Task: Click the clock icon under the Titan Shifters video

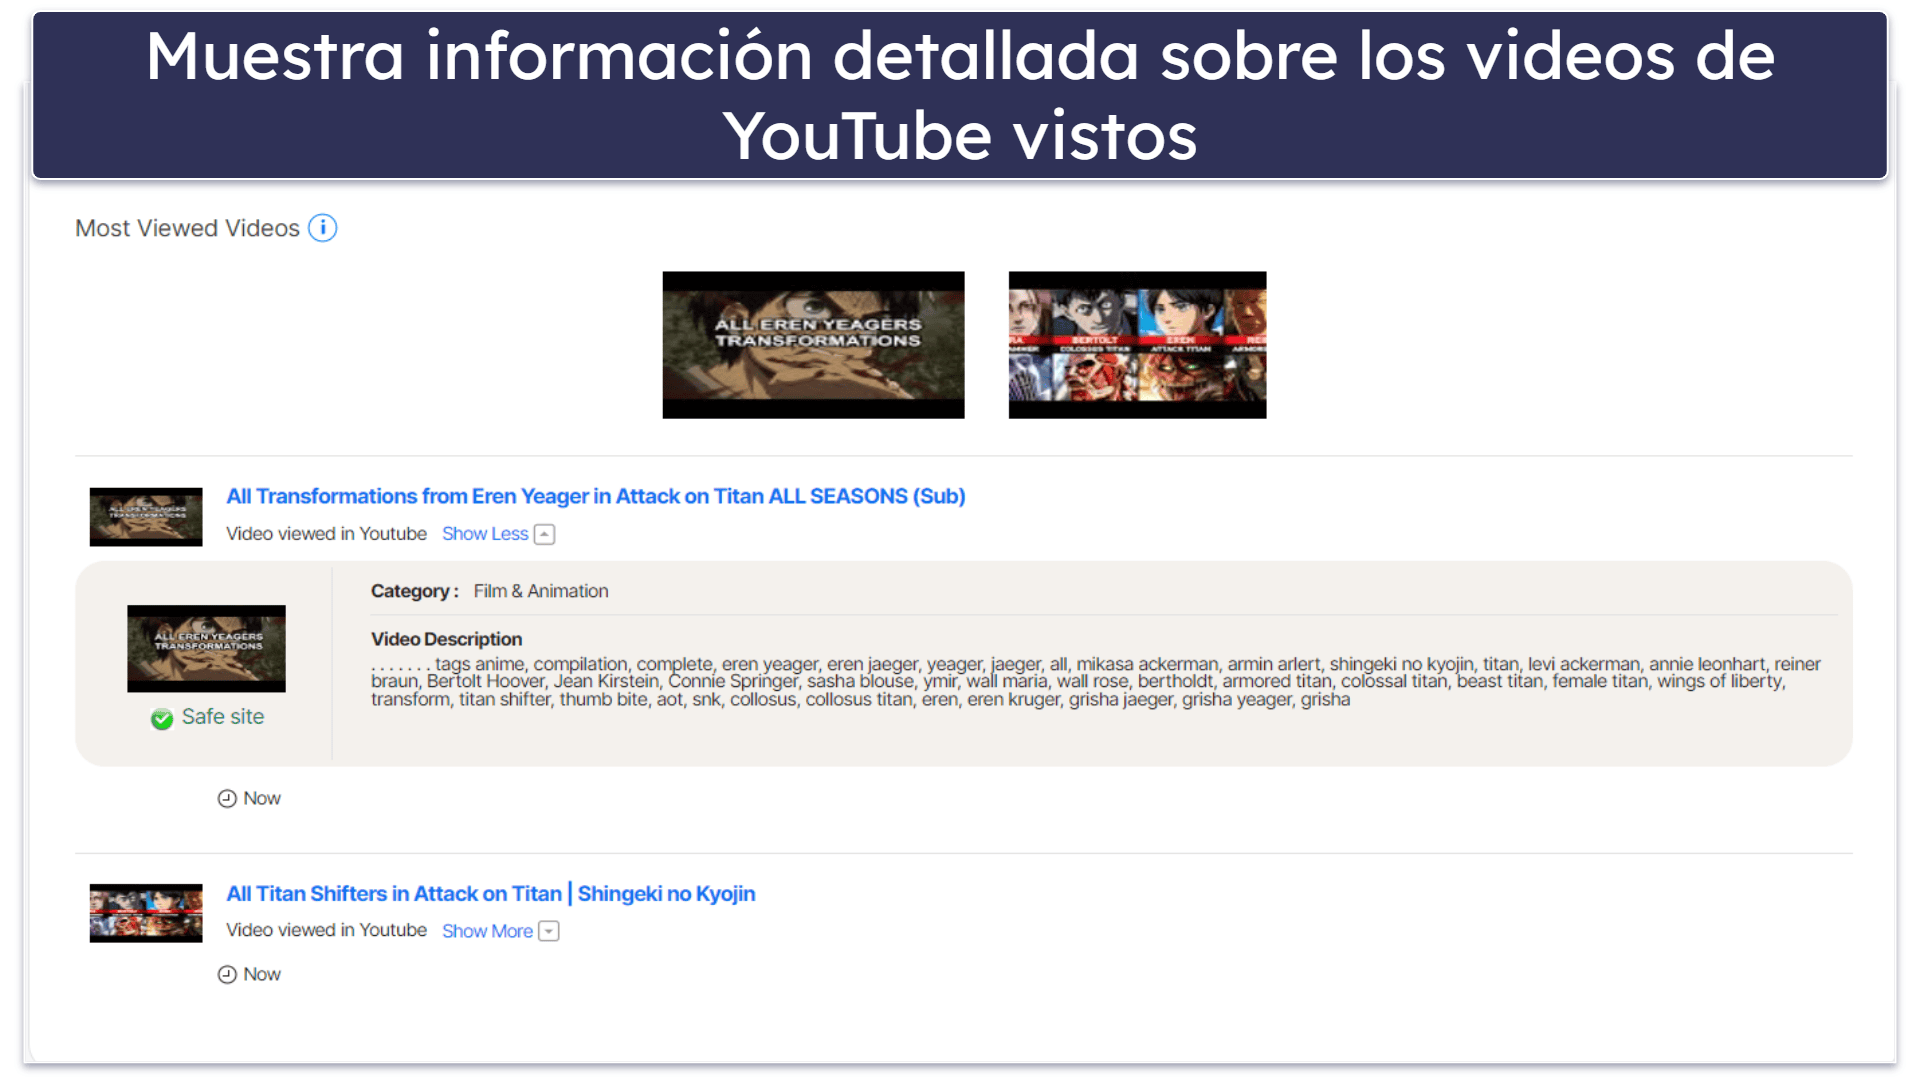Action: 227,974
